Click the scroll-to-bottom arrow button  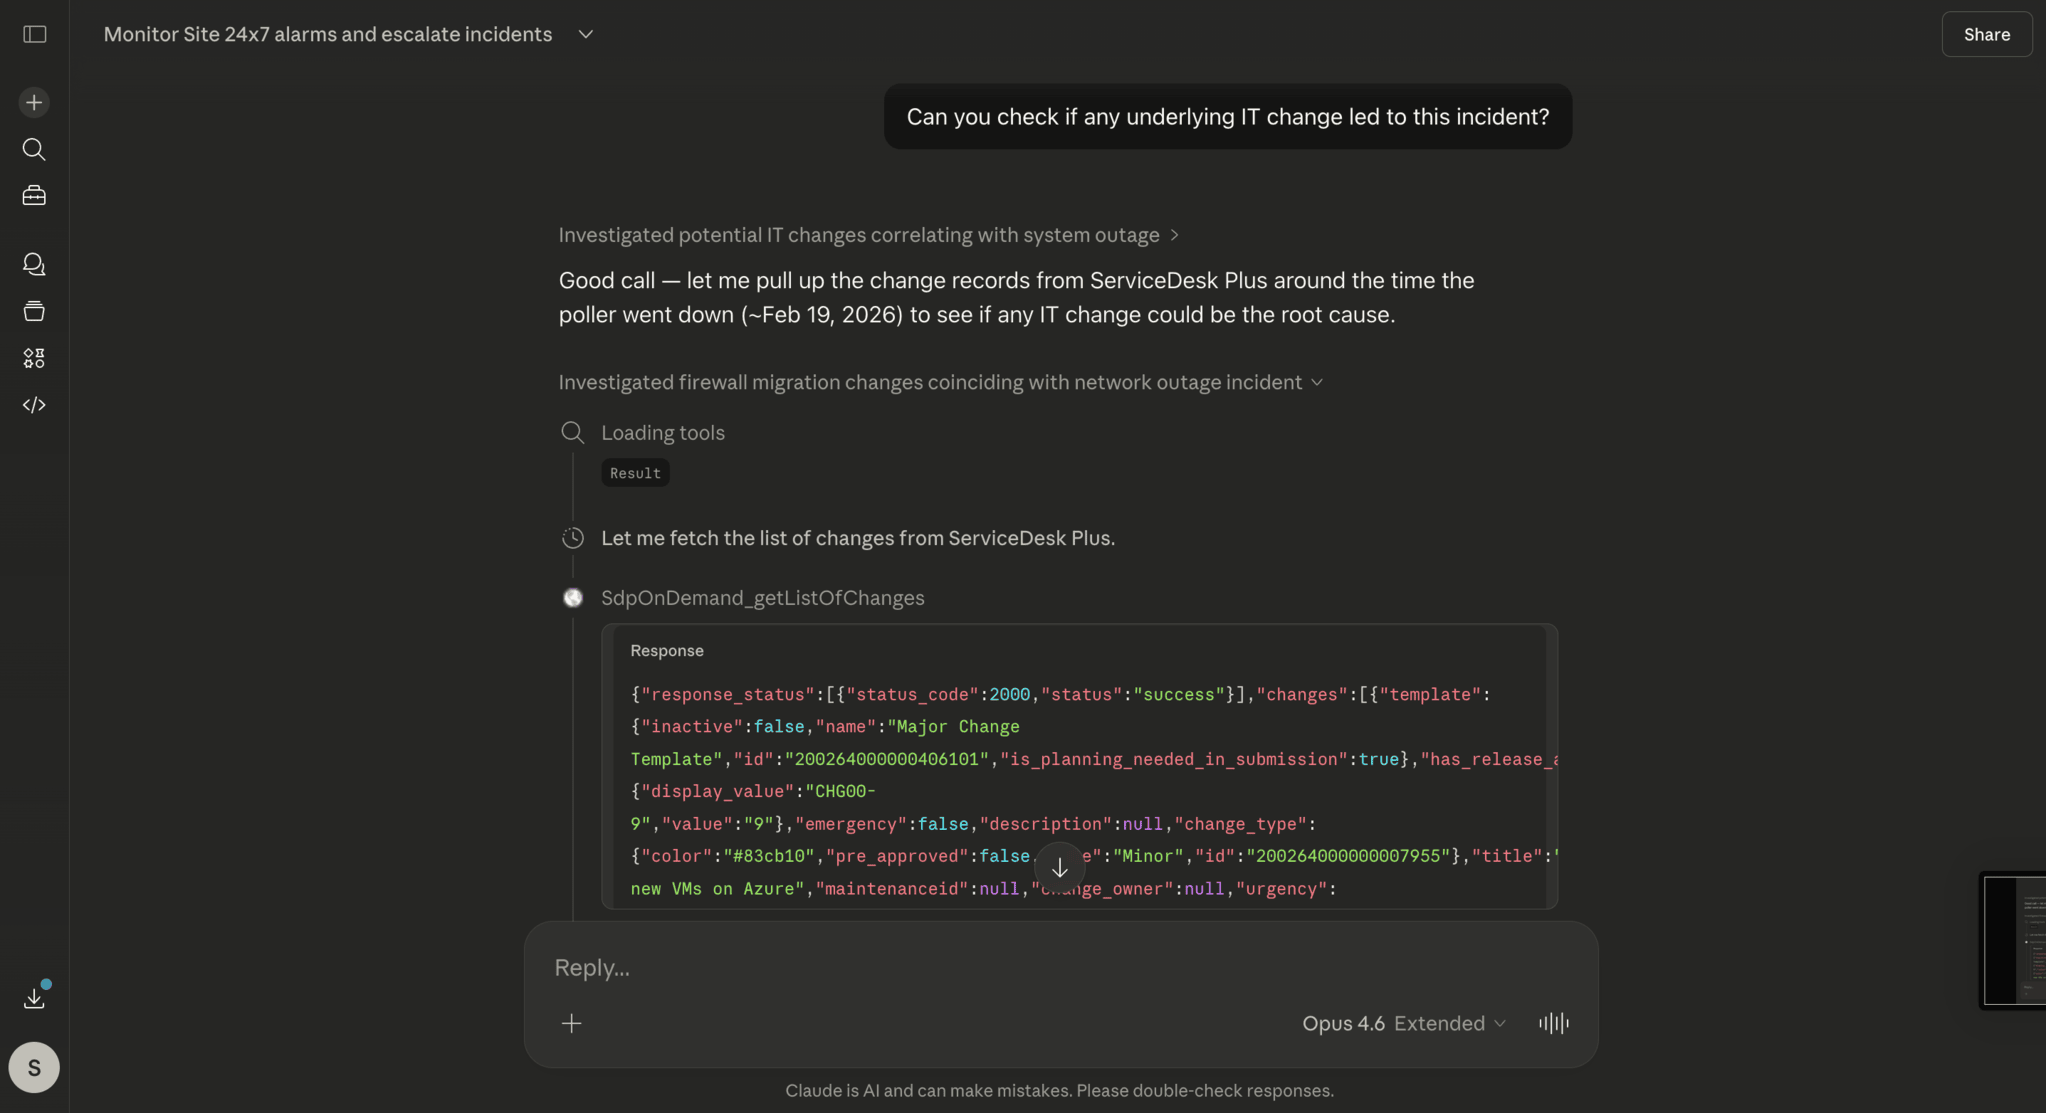pyautogui.click(x=1059, y=867)
